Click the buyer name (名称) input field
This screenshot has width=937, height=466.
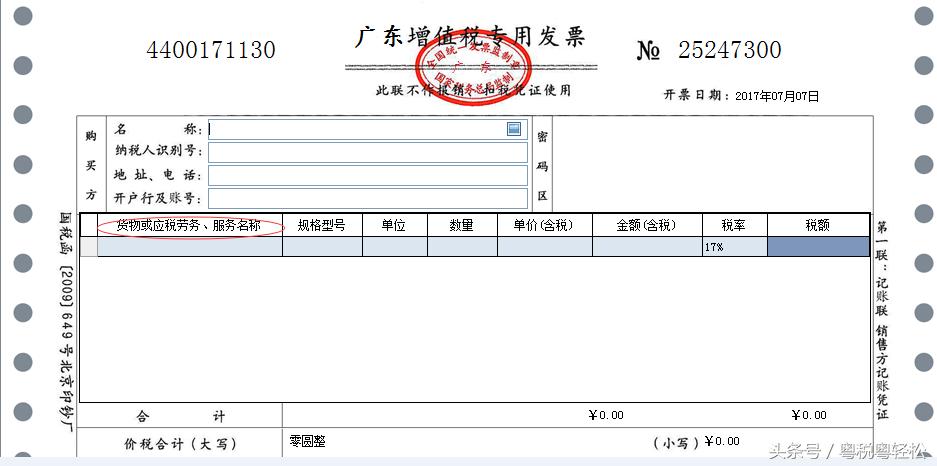(368, 129)
